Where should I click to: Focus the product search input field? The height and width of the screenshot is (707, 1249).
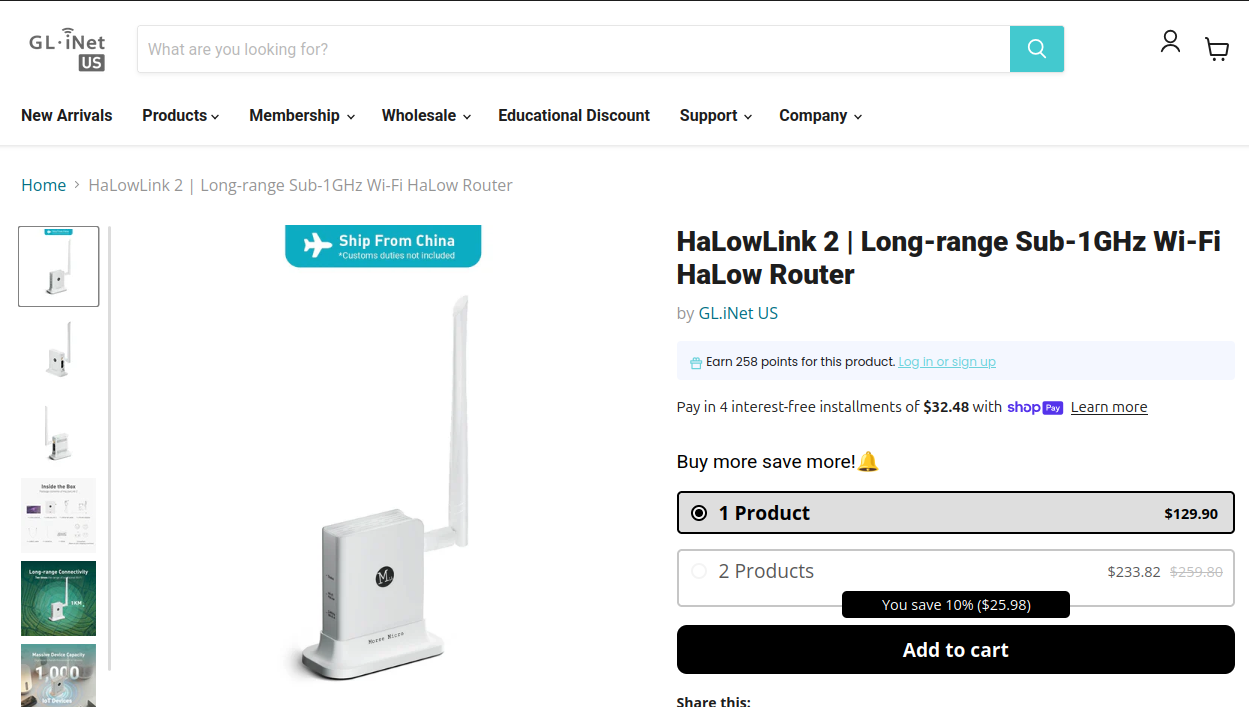(x=574, y=49)
